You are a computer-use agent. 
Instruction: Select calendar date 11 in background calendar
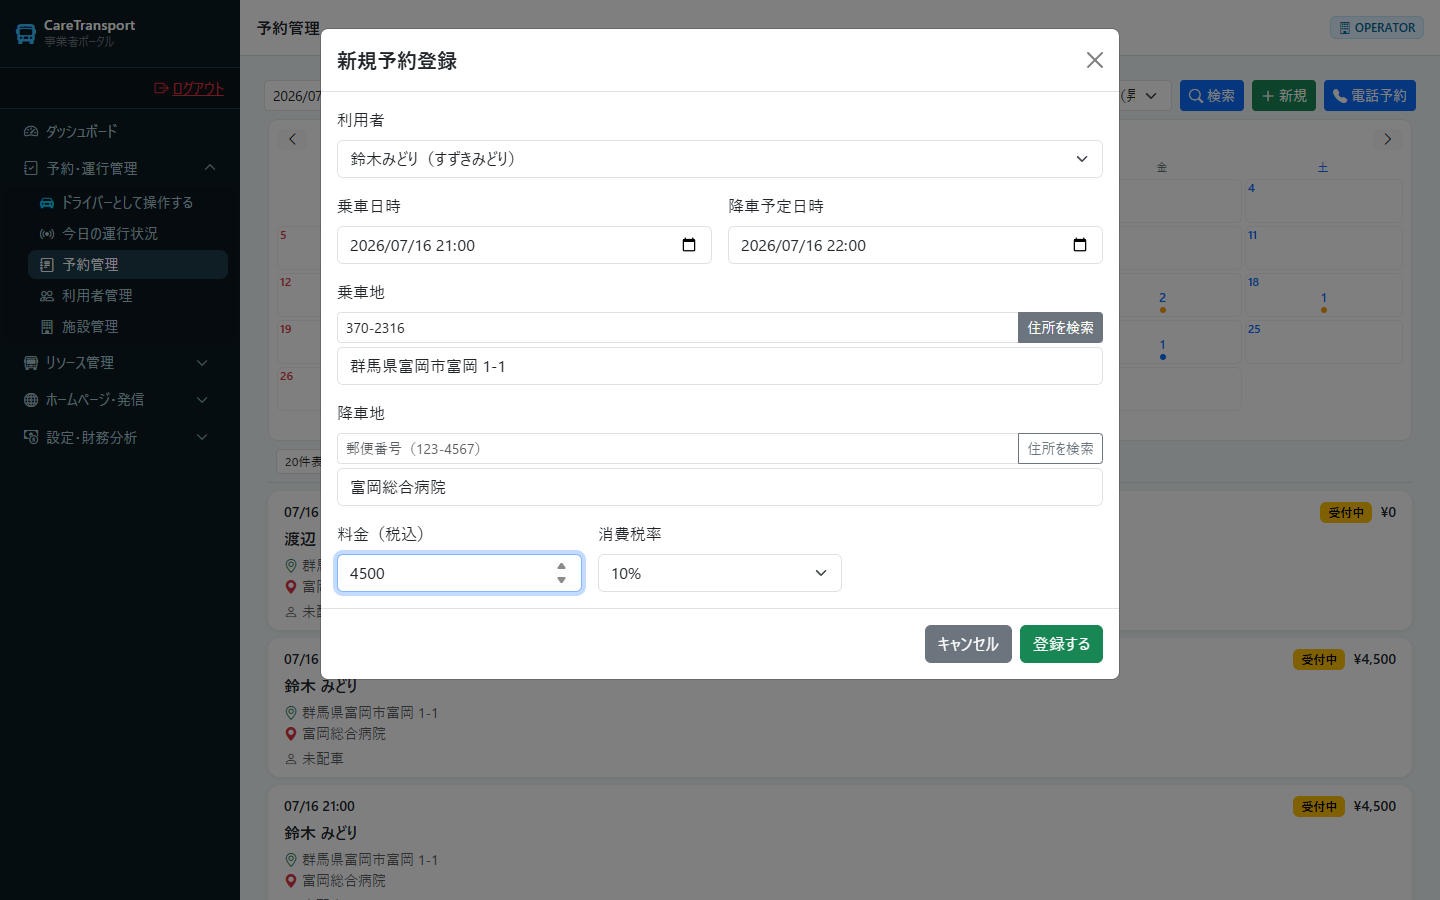click(1323, 248)
